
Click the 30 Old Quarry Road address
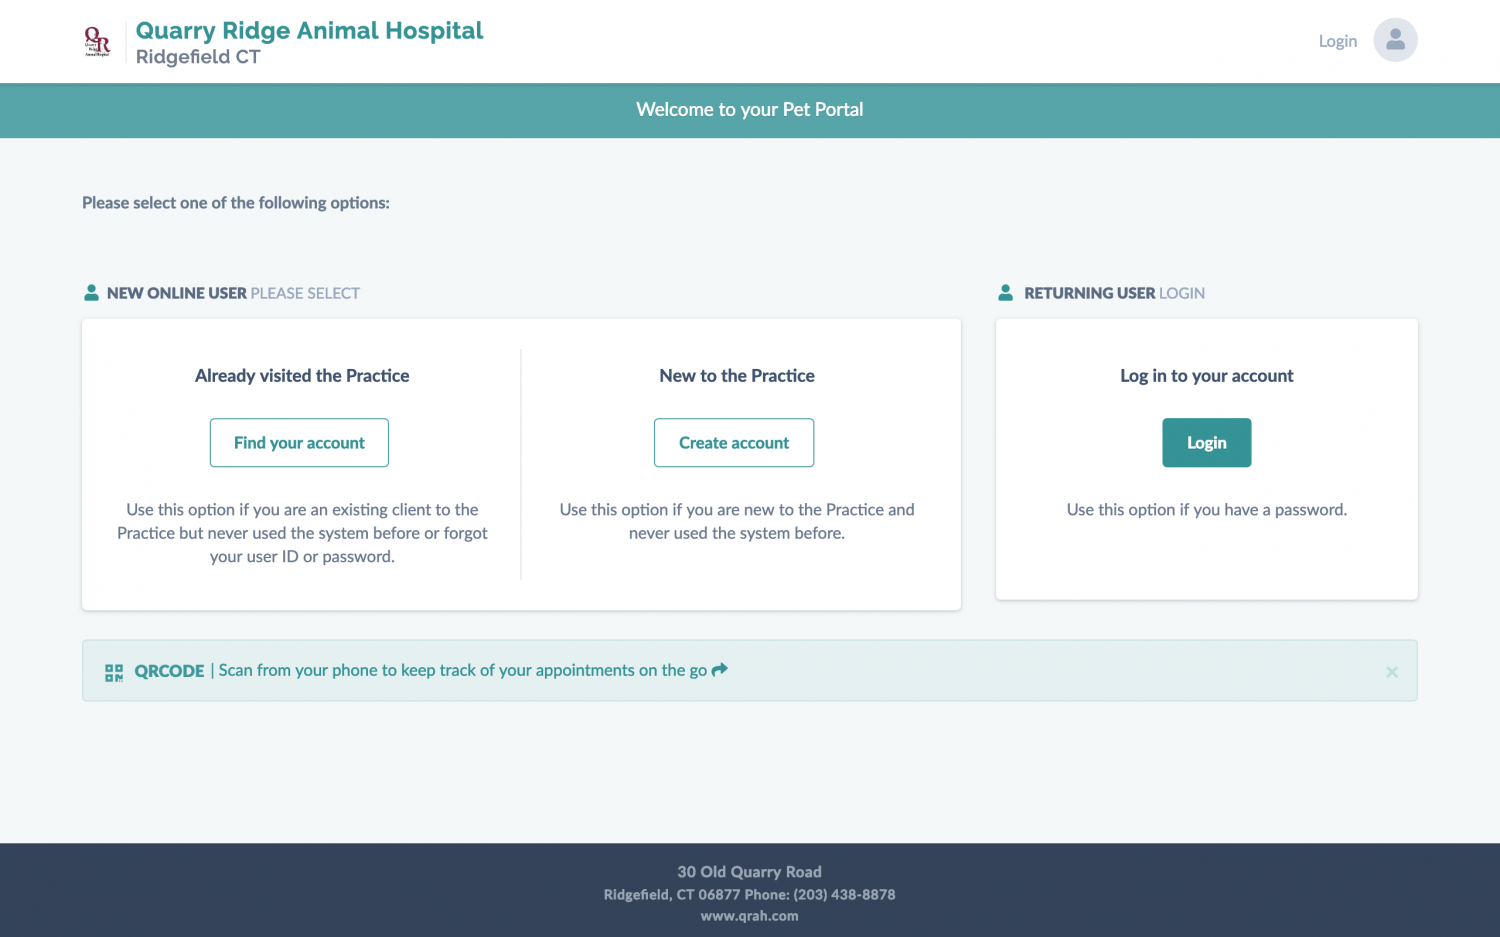pyautogui.click(x=749, y=872)
